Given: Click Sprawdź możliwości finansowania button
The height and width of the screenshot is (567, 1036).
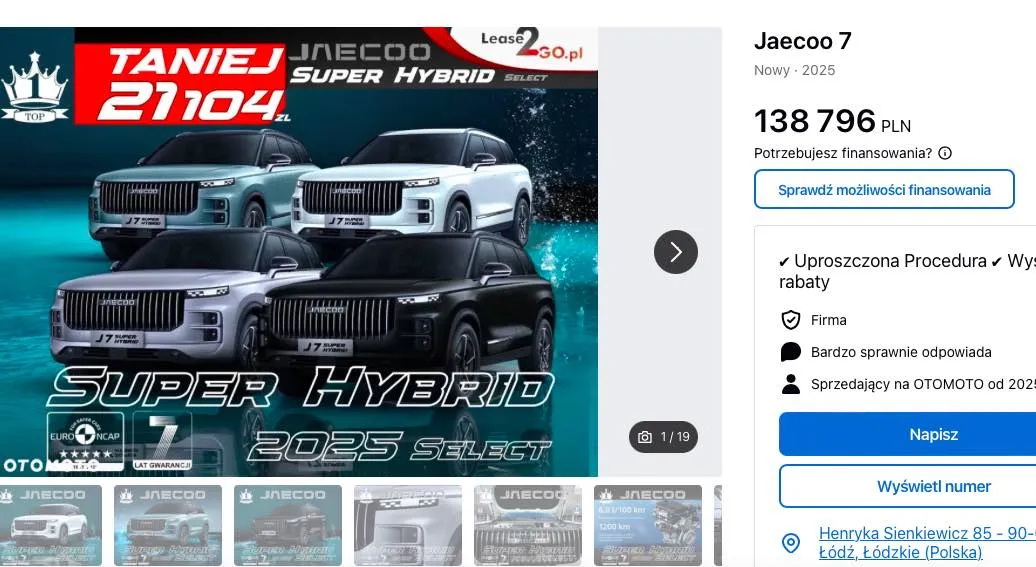Looking at the screenshot, I should tap(884, 190).
